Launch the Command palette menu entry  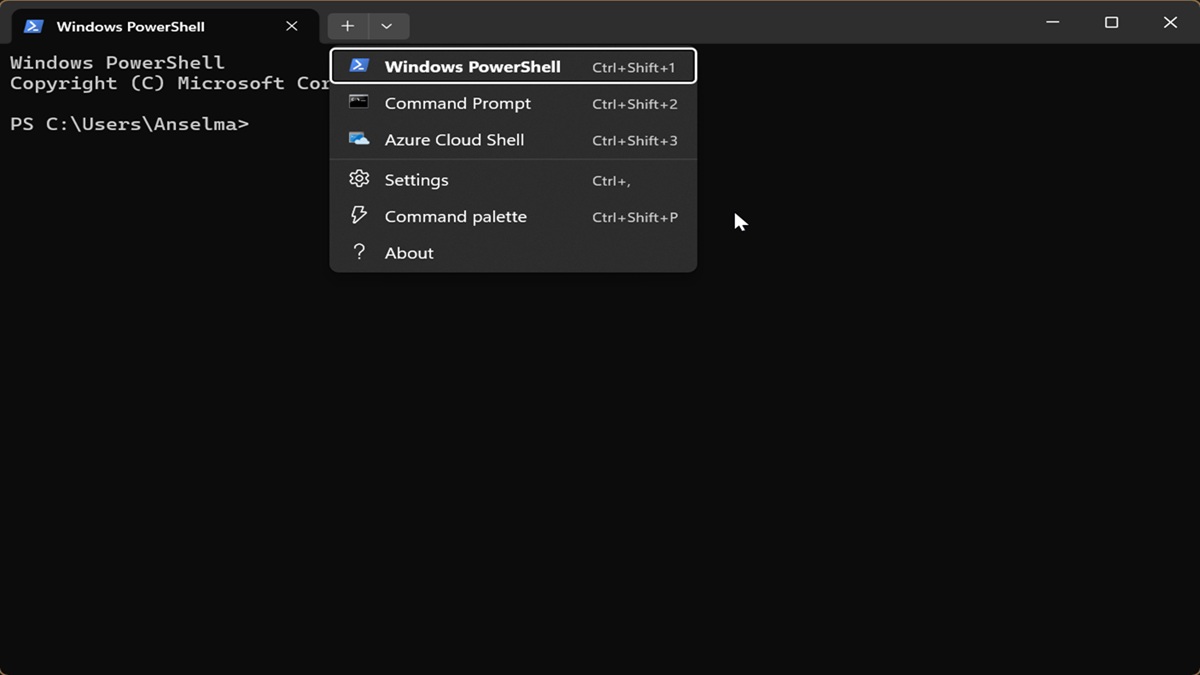point(513,216)
